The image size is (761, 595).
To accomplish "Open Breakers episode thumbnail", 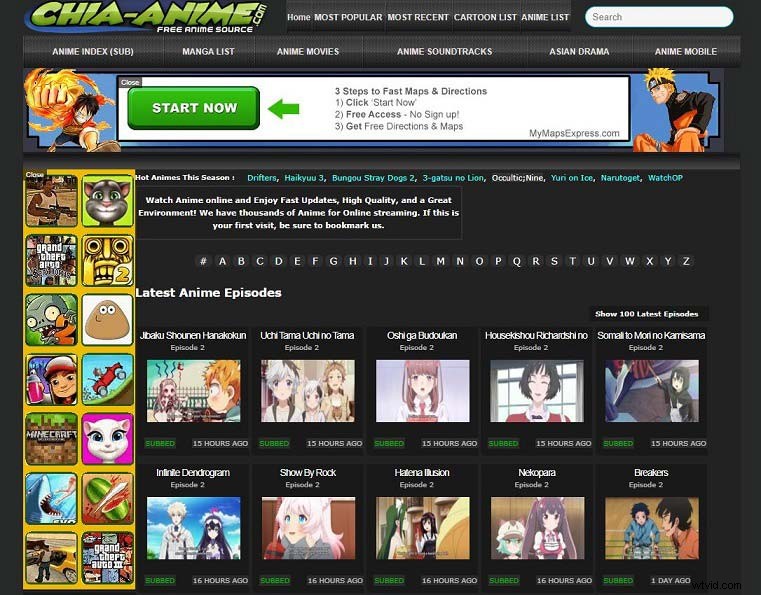I will [651, 528].
